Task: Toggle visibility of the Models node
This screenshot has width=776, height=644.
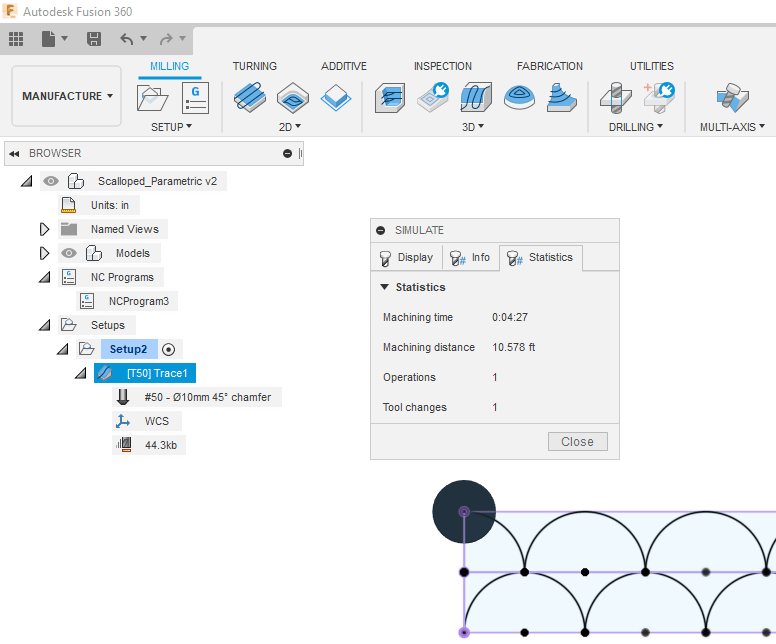Action: 68,253
